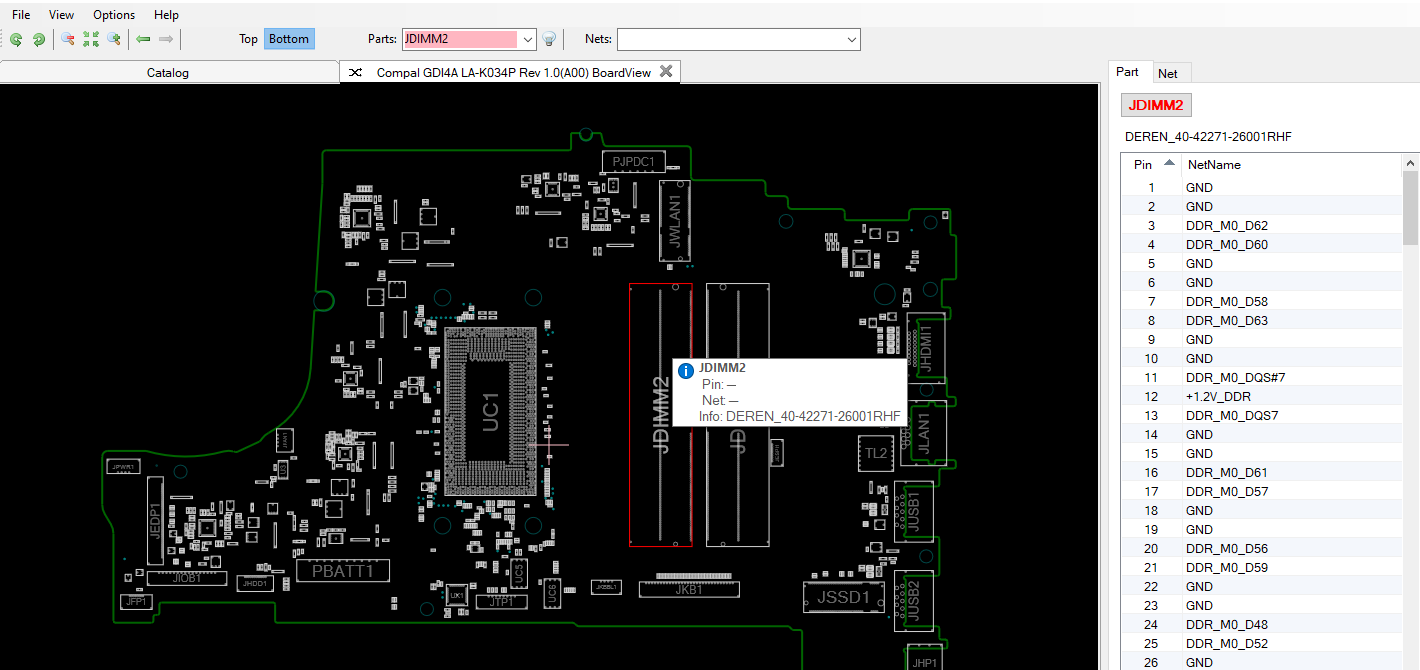Switch to Top board side

248,39
